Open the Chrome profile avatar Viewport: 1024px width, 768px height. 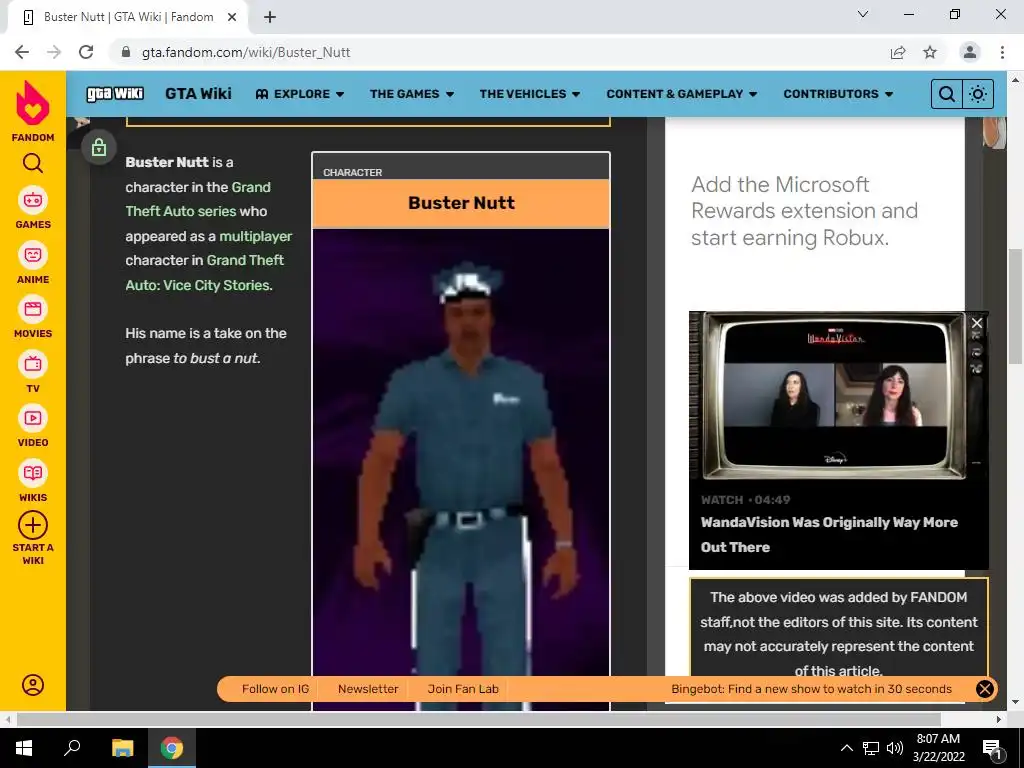click(x=970, y=52)
